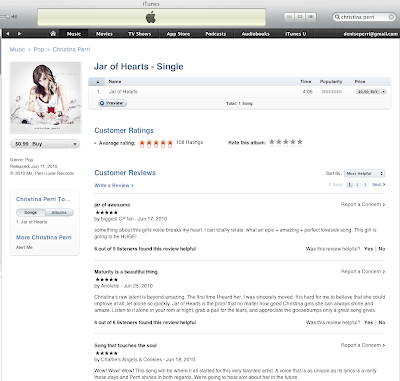This screenshot has width=400, height=381.
Task: Rate this album five stars
Action: (300, 142)
